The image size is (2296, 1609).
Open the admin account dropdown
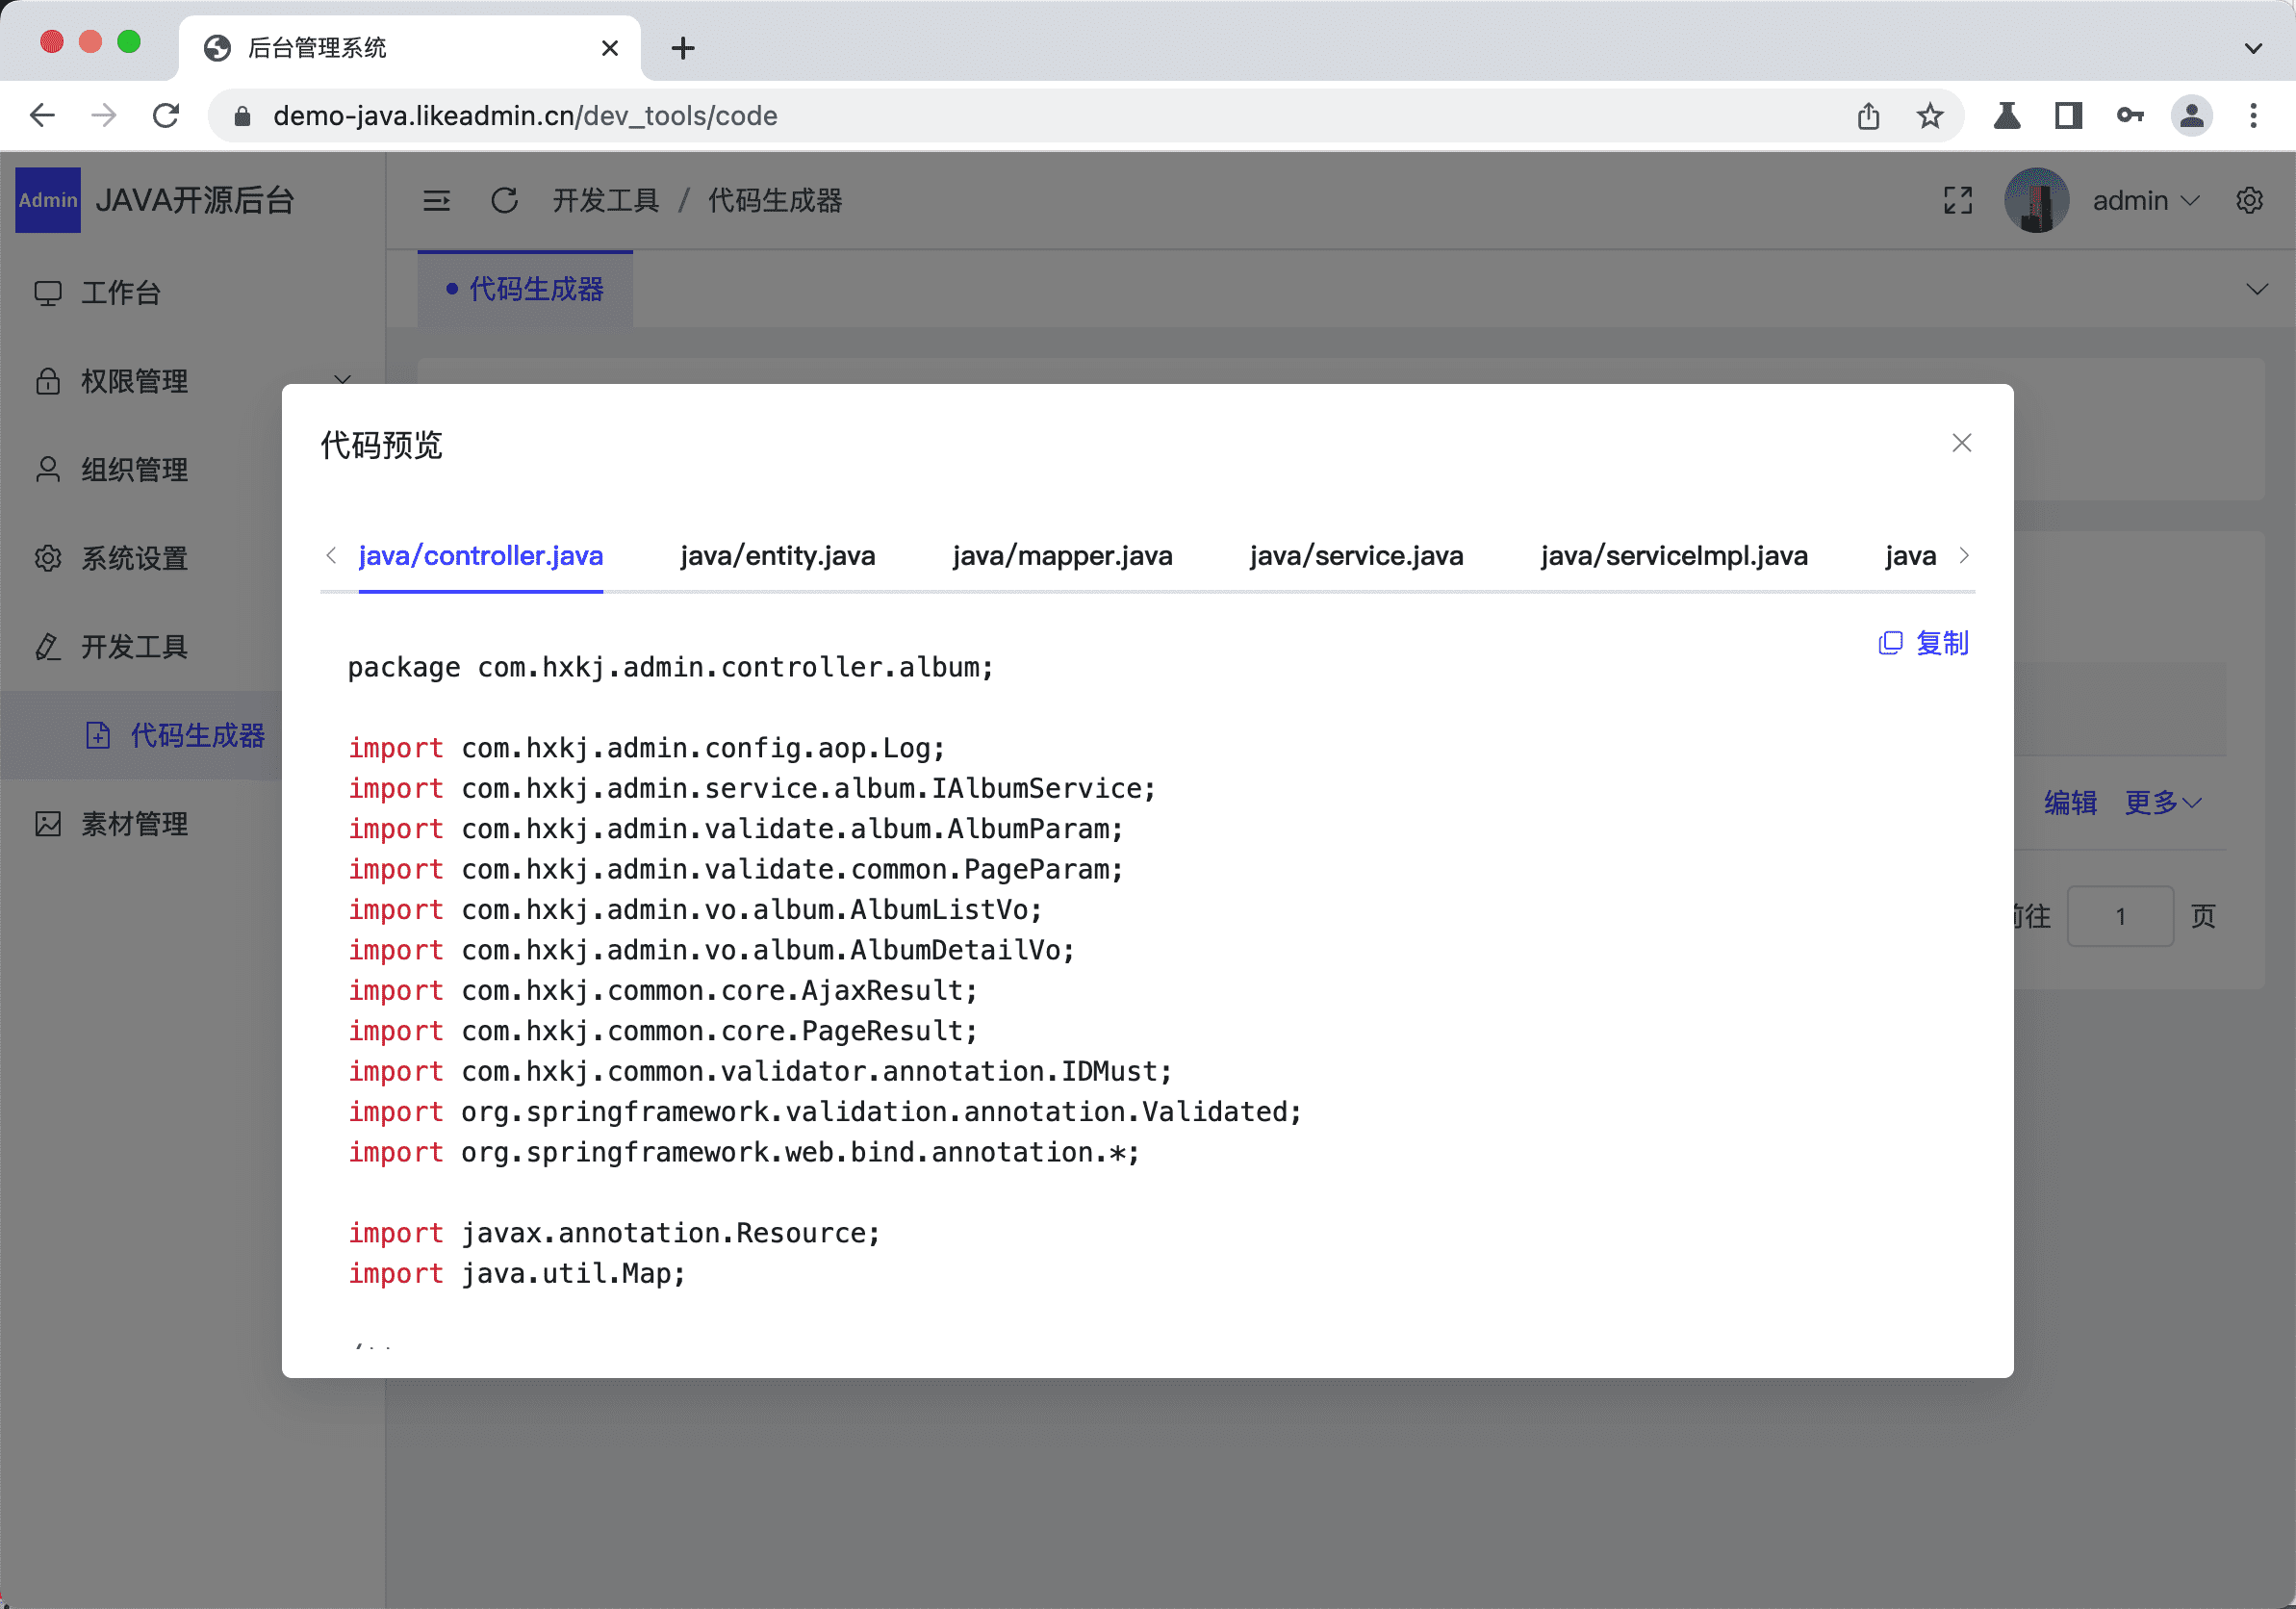(x=2146, y=200)
